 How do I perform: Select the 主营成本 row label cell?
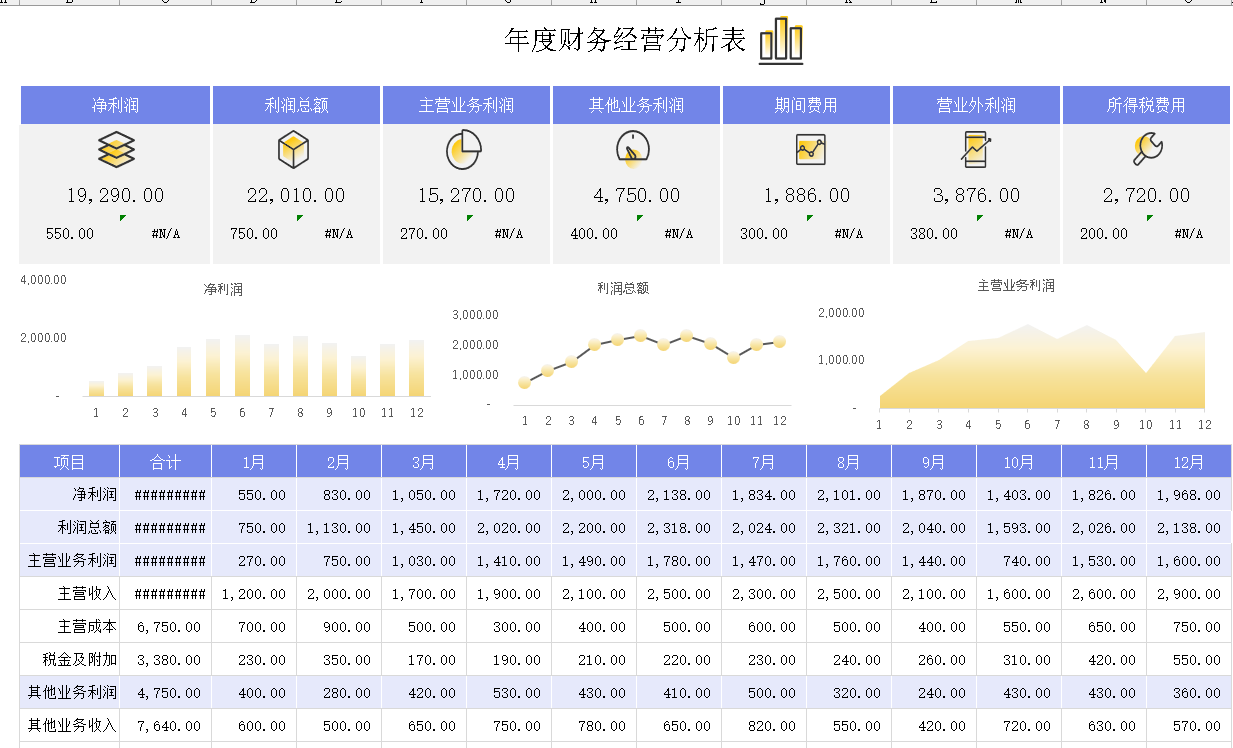87,627
